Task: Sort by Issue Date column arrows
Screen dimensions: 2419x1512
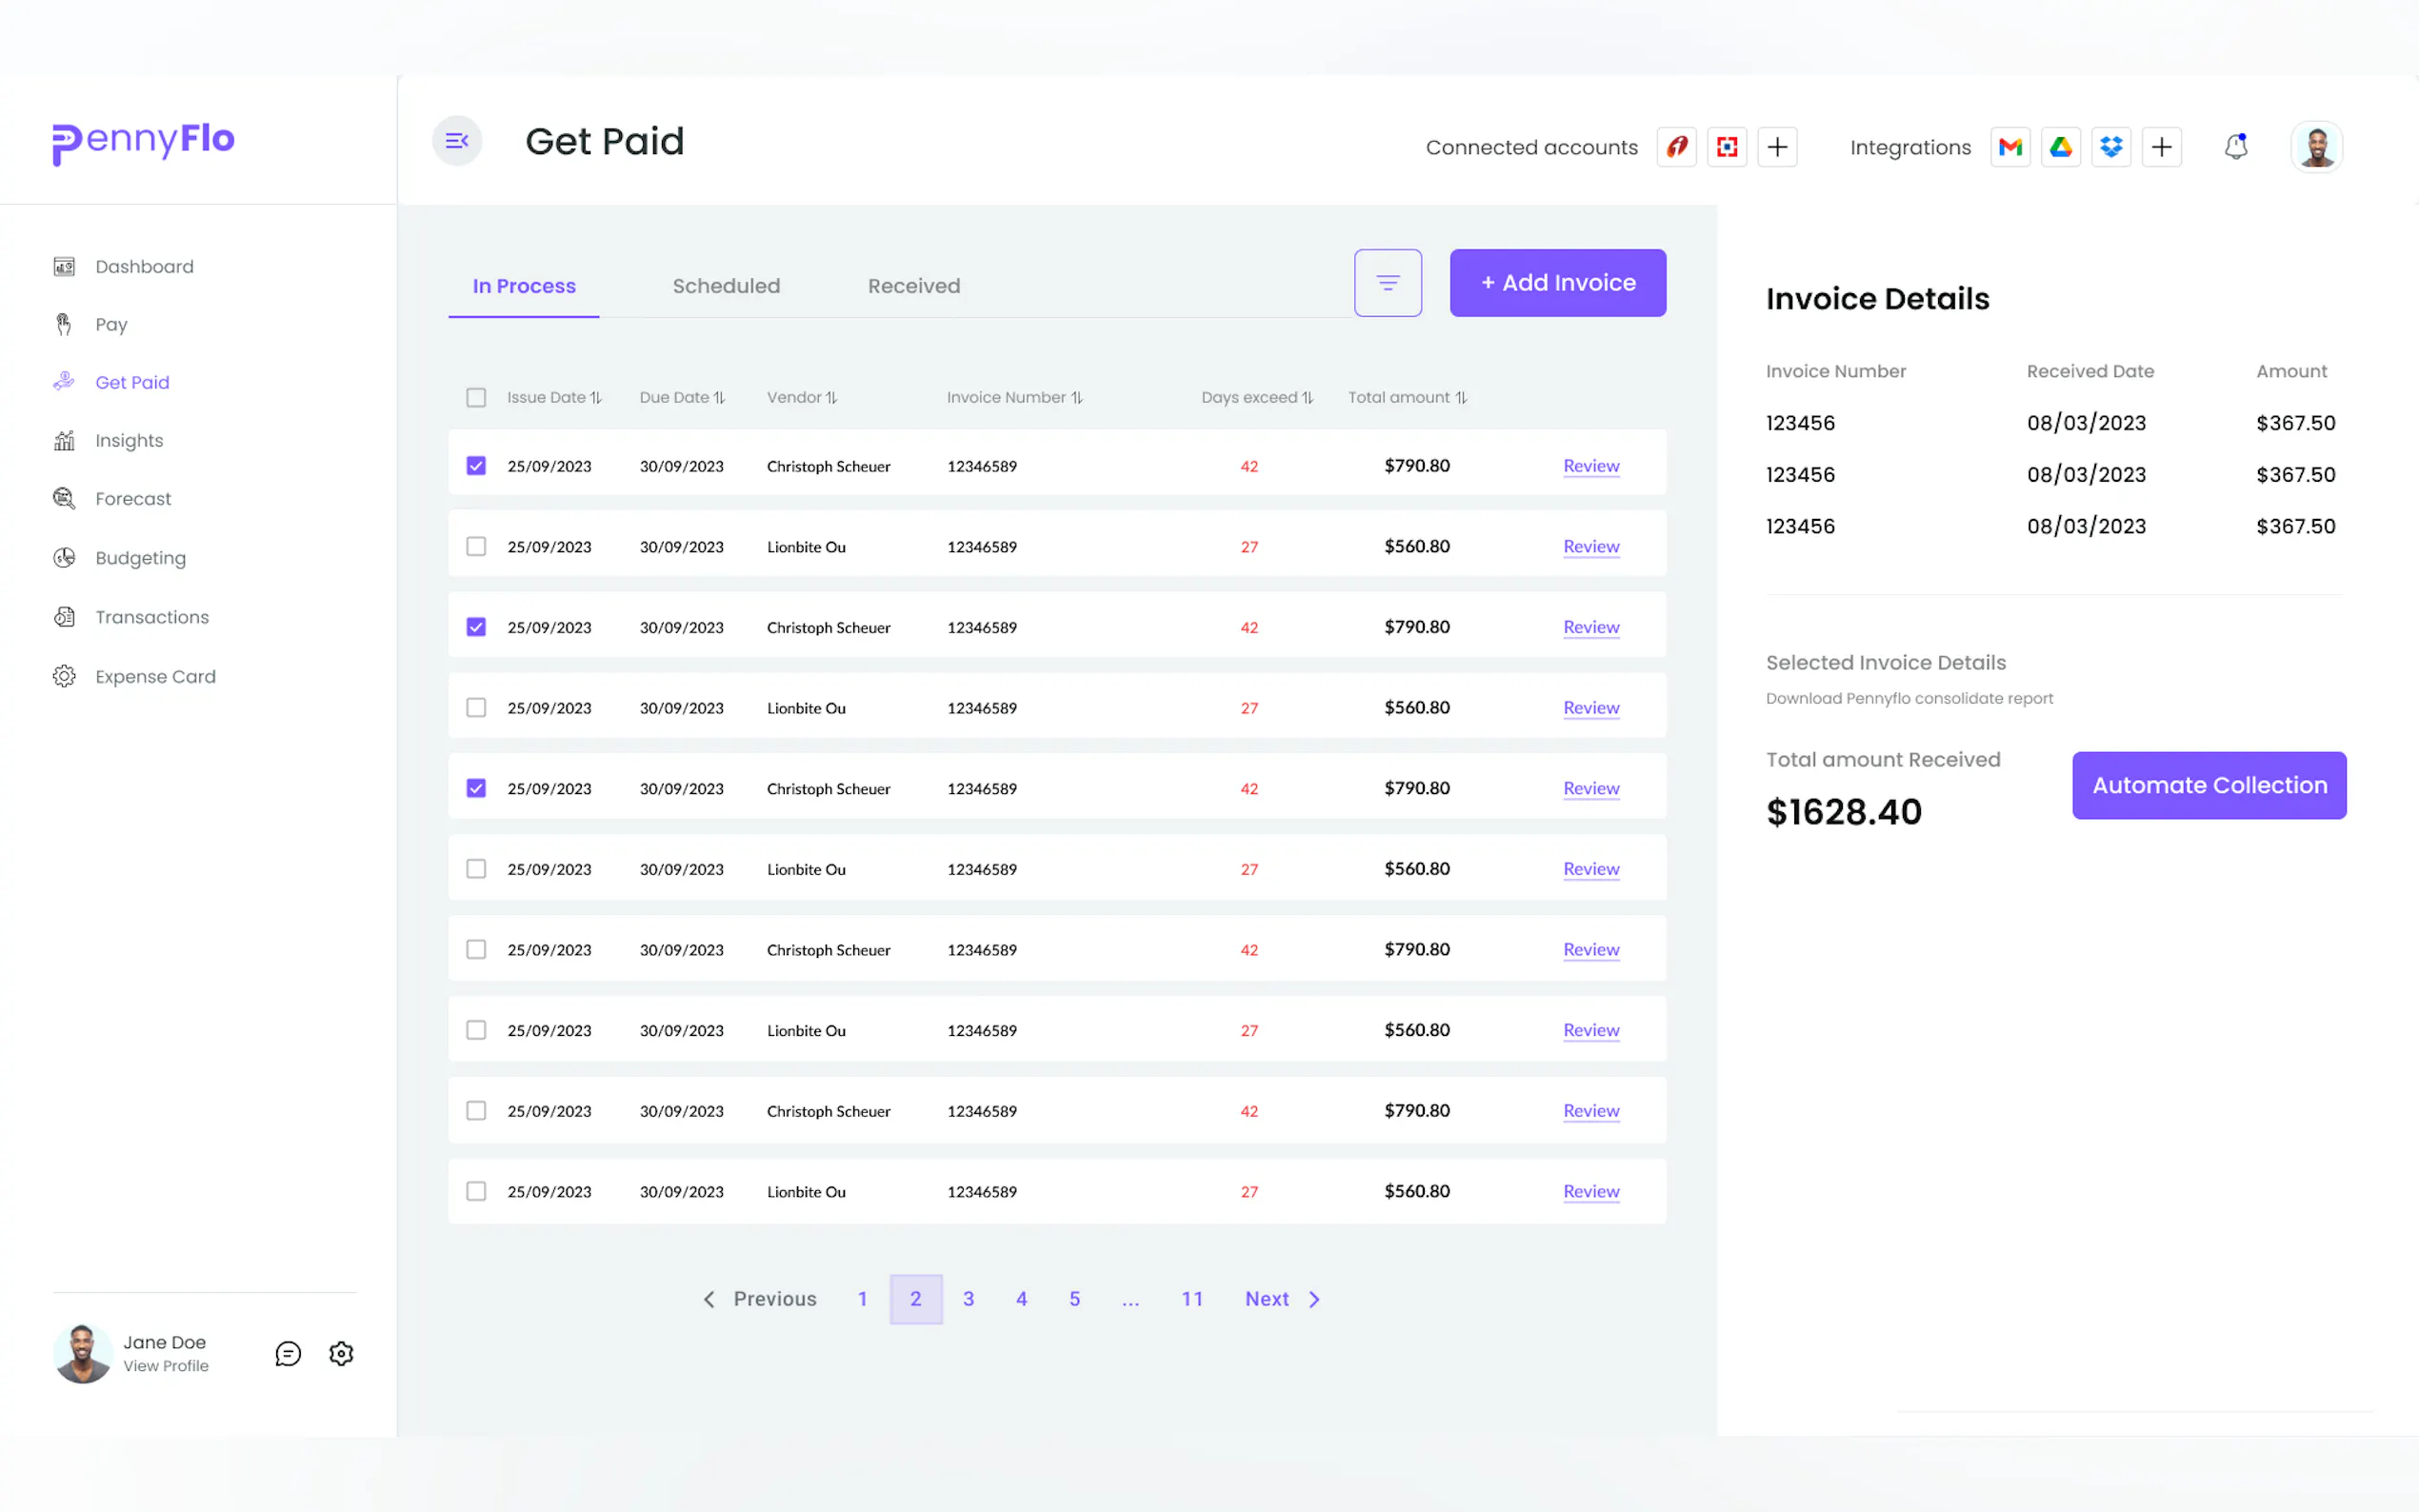Action: 596,398
